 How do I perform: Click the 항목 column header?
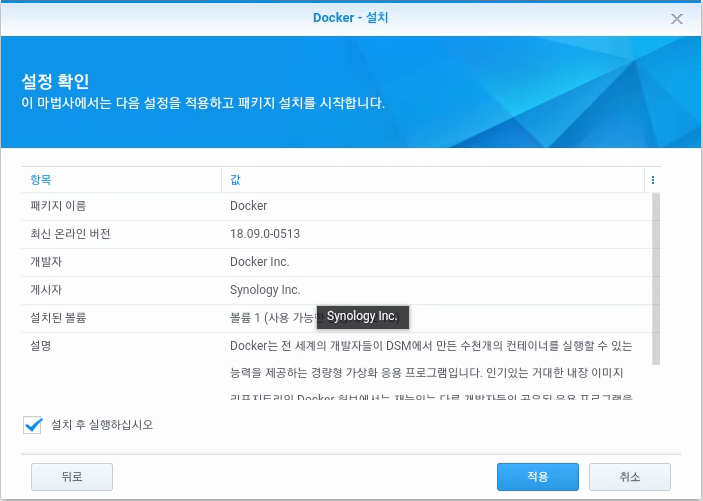(121, 180)
